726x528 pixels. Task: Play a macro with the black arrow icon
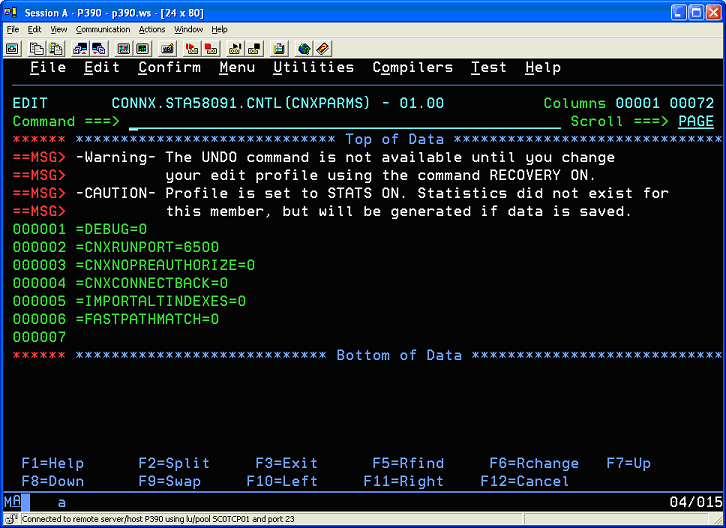point(235,49)
